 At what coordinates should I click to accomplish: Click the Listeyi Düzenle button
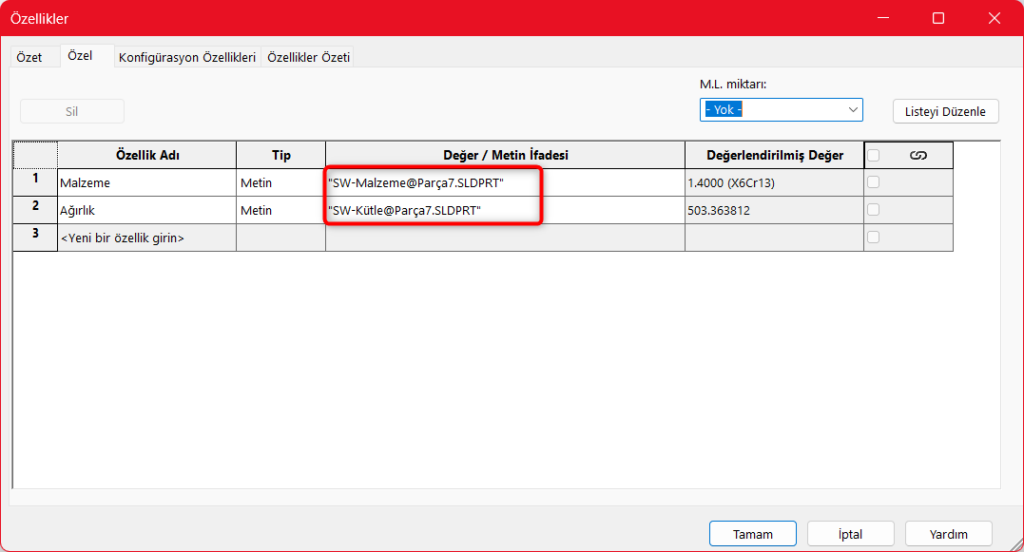pyautogui.click(x=945, y=111)
